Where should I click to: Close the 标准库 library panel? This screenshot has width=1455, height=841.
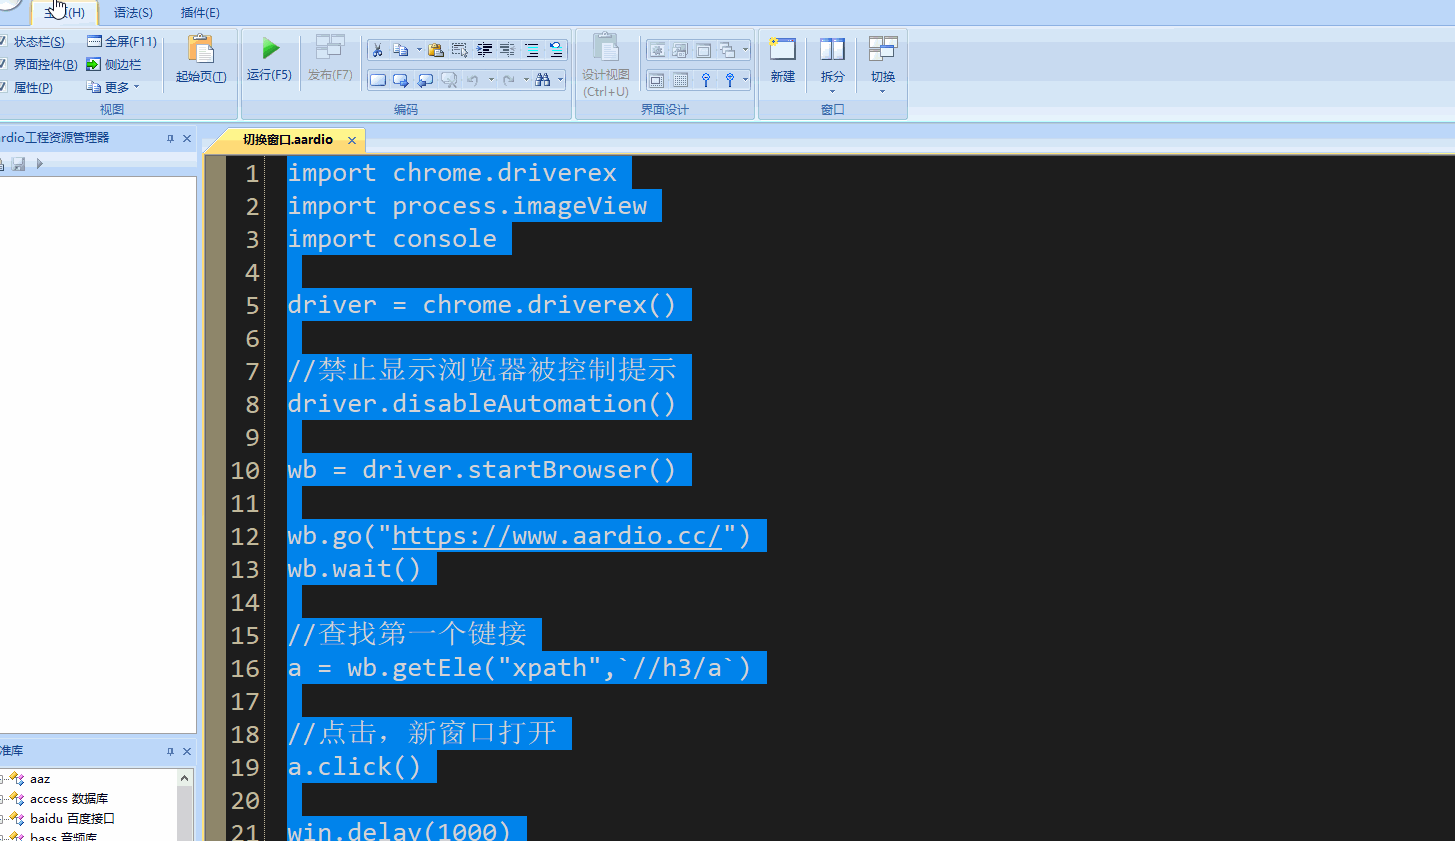pos(187,751)
